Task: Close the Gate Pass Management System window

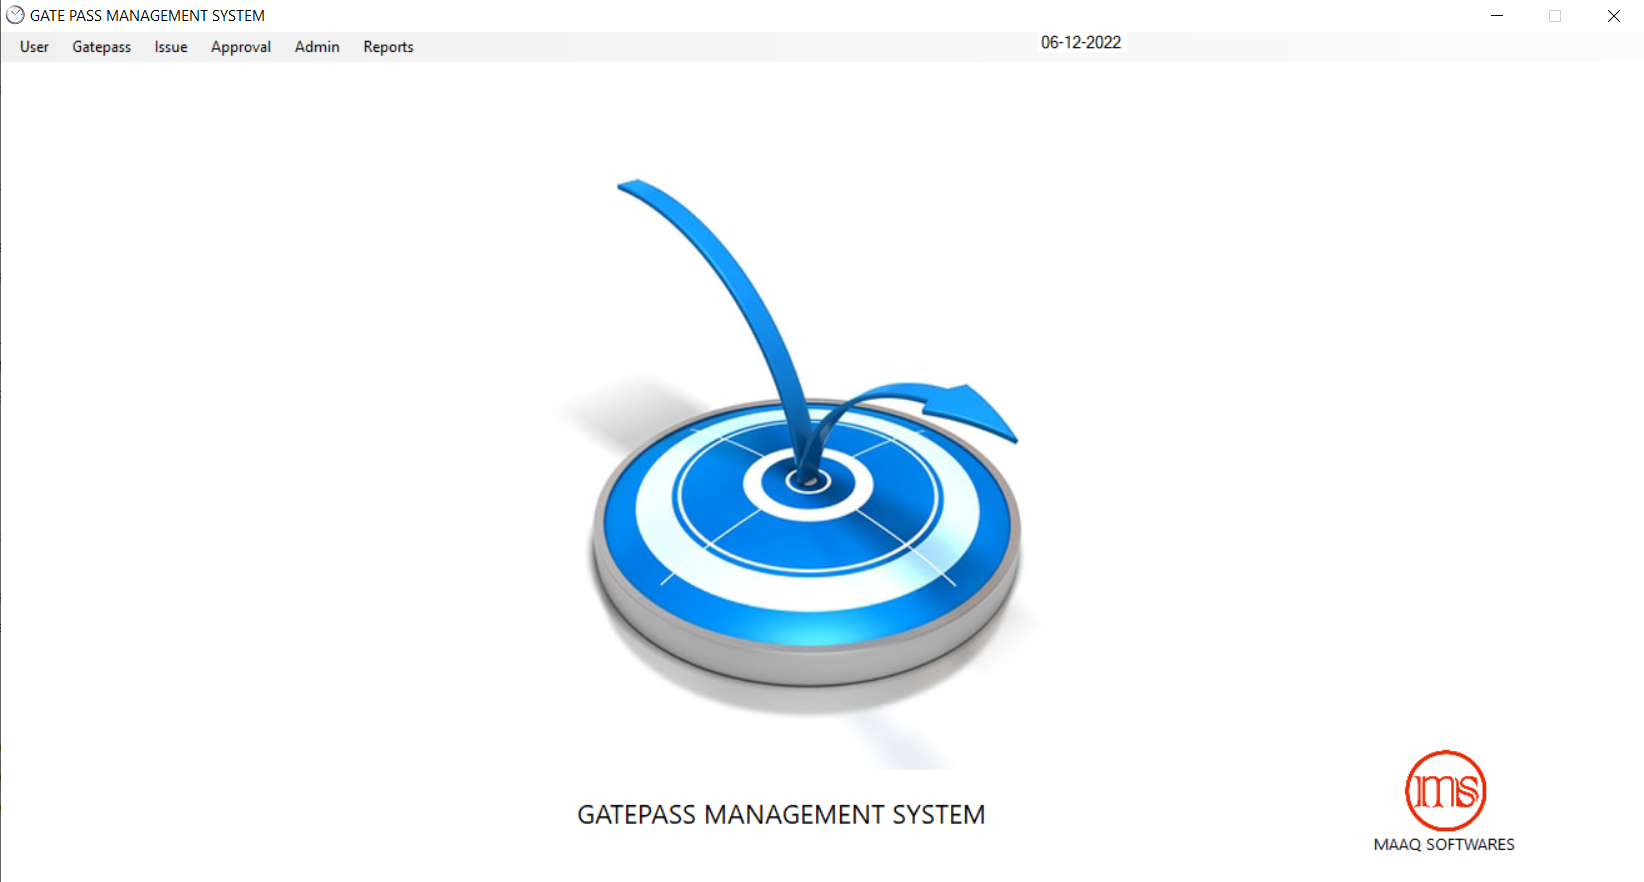Action: coord(1613,15)
